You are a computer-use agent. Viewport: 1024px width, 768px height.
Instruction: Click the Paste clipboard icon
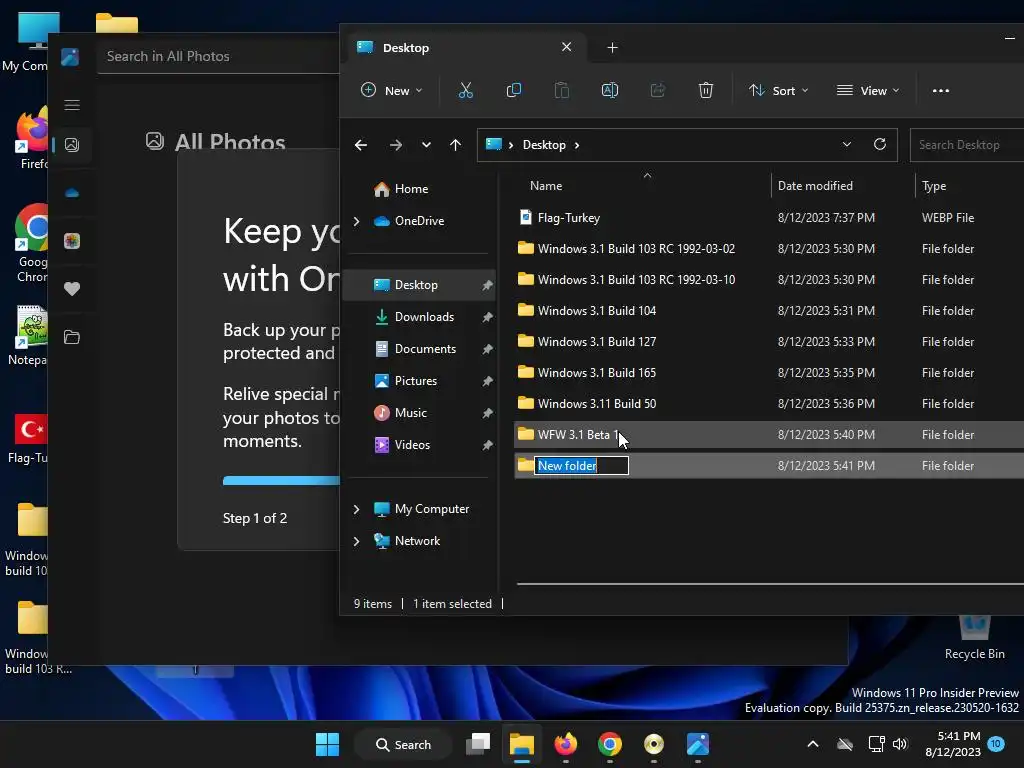coord(562,90)
